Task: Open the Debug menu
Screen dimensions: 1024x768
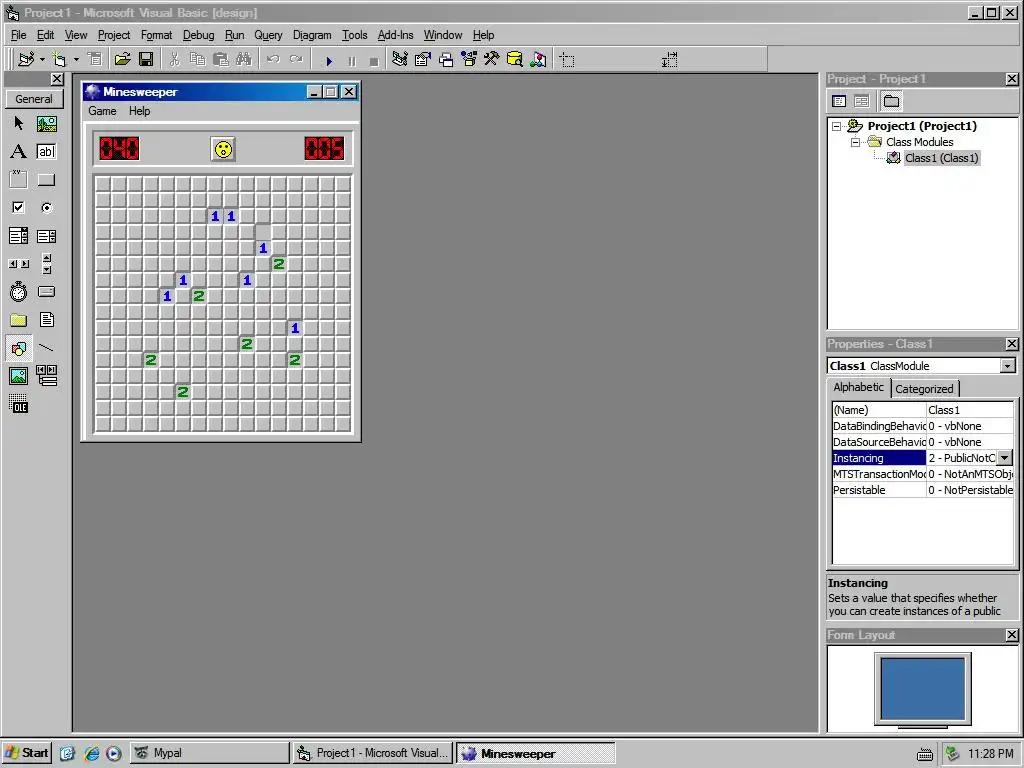Action: pyautogui.click(x=198, y=35)
